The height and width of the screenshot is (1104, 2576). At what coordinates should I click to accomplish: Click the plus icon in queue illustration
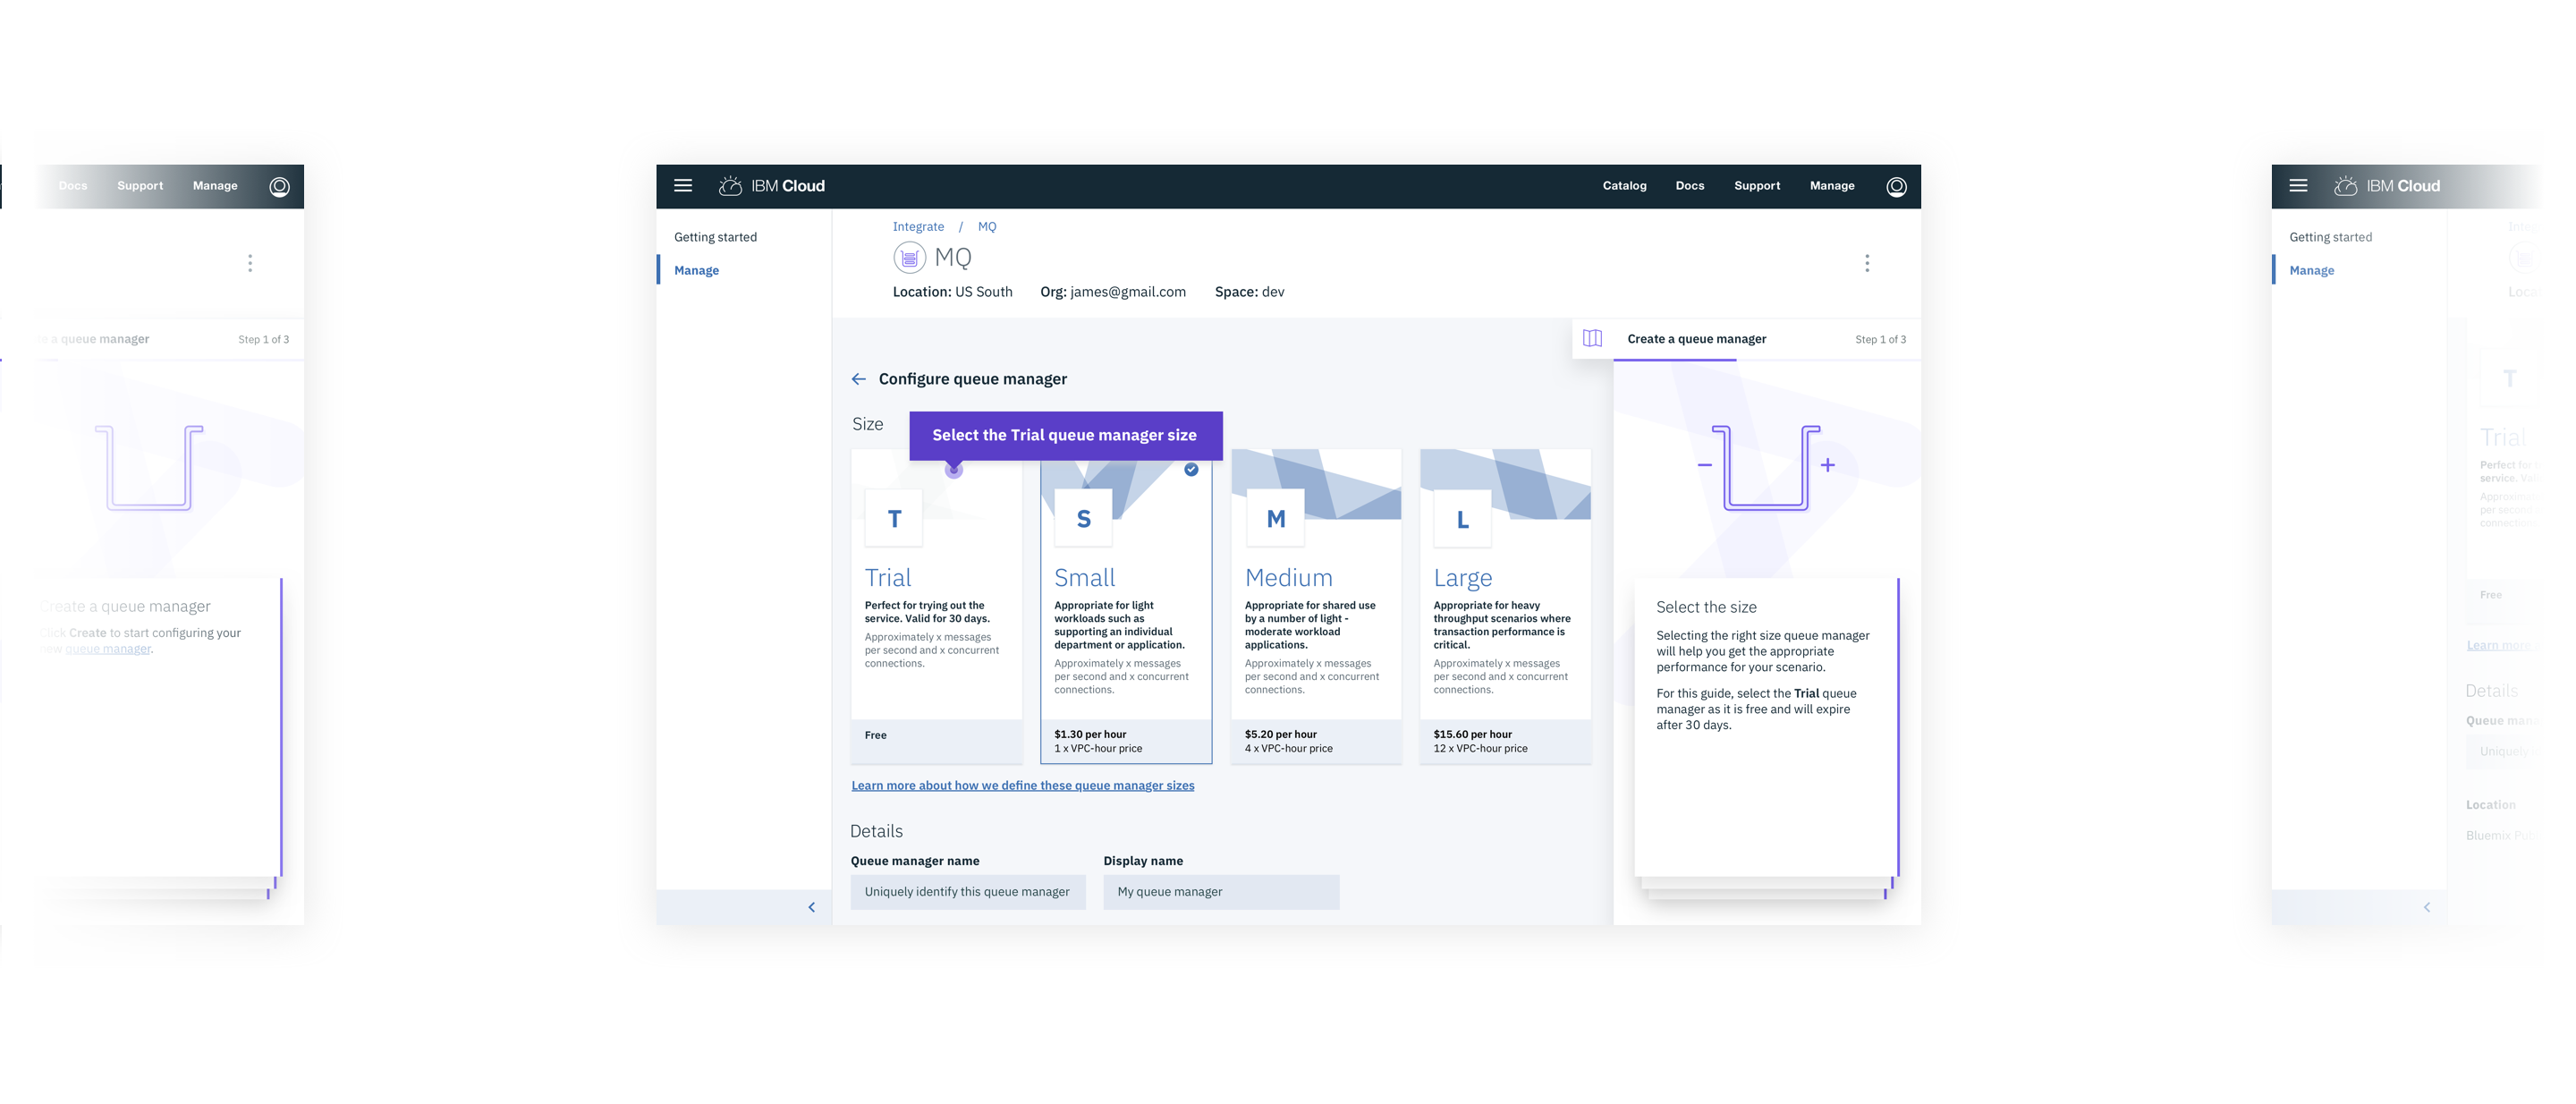click(x=1827, y=465)
